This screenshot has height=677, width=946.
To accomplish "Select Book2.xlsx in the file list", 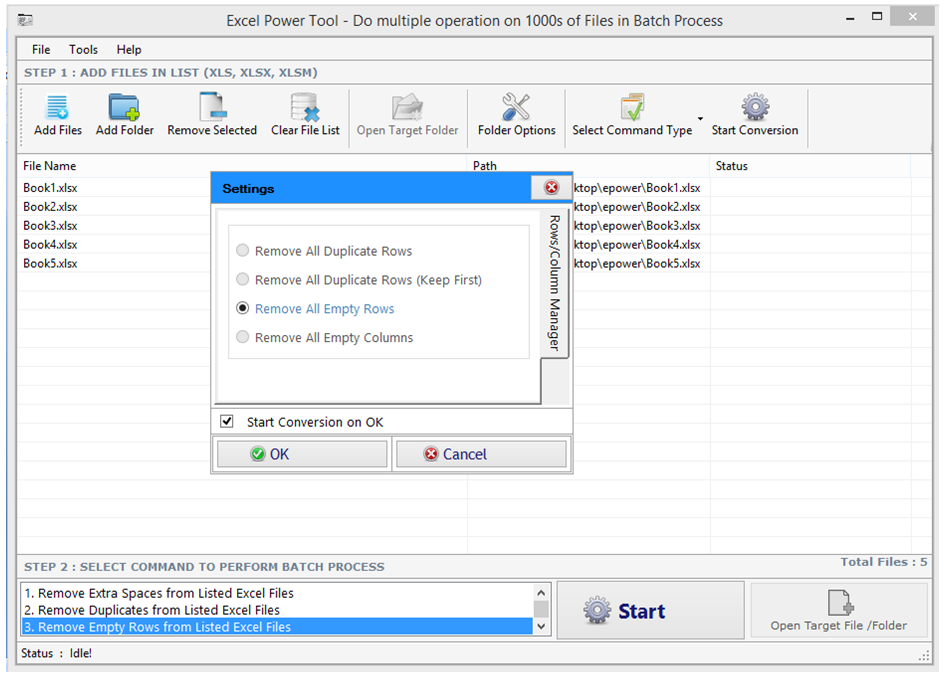I will 50,206.
